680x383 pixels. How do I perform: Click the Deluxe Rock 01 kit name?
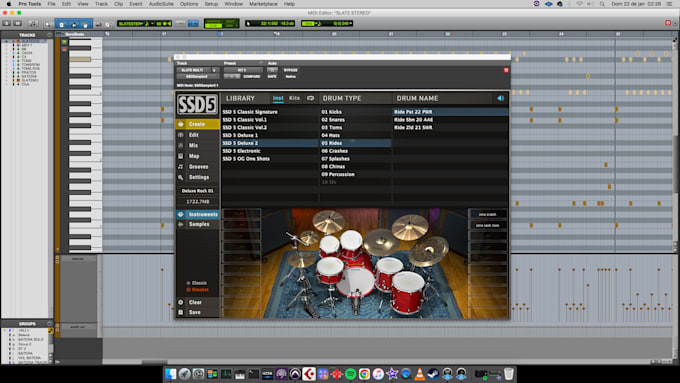coord(197,191)
